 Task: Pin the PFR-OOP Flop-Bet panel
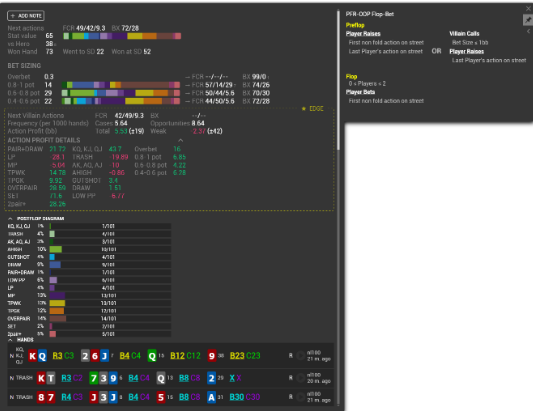click(x=528, y=20)
